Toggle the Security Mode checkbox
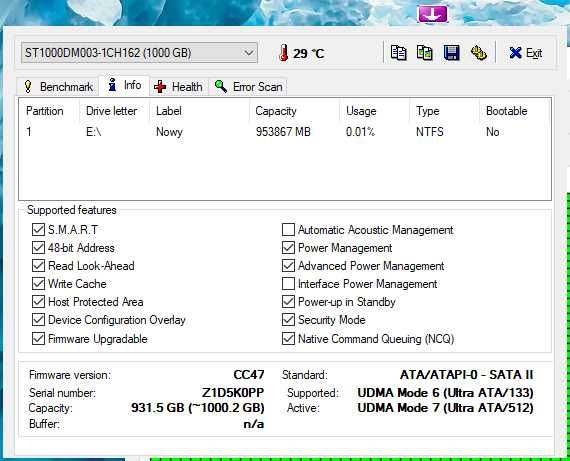Viewport: 570px width, 461px height. coord(288,320)
